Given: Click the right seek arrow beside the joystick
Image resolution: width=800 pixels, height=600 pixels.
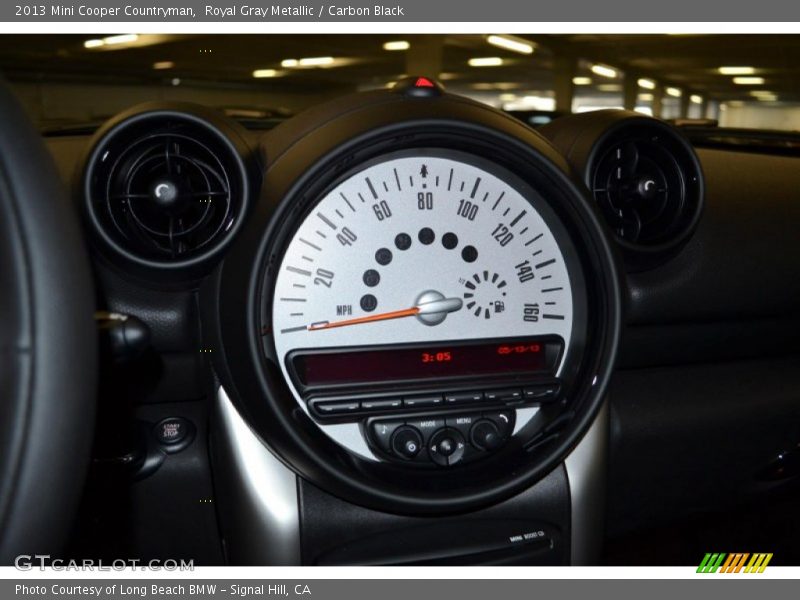Looking at the screenshot, I should point(461,448).
